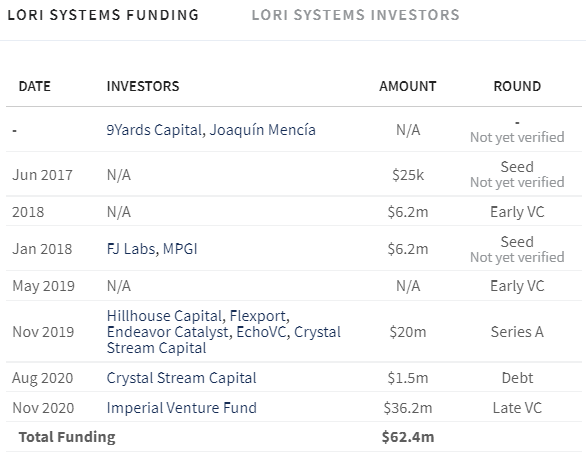Viewport: 586px width, 457px height.
Task: Select the AMOUNT column header
Action: click(408, 86)
